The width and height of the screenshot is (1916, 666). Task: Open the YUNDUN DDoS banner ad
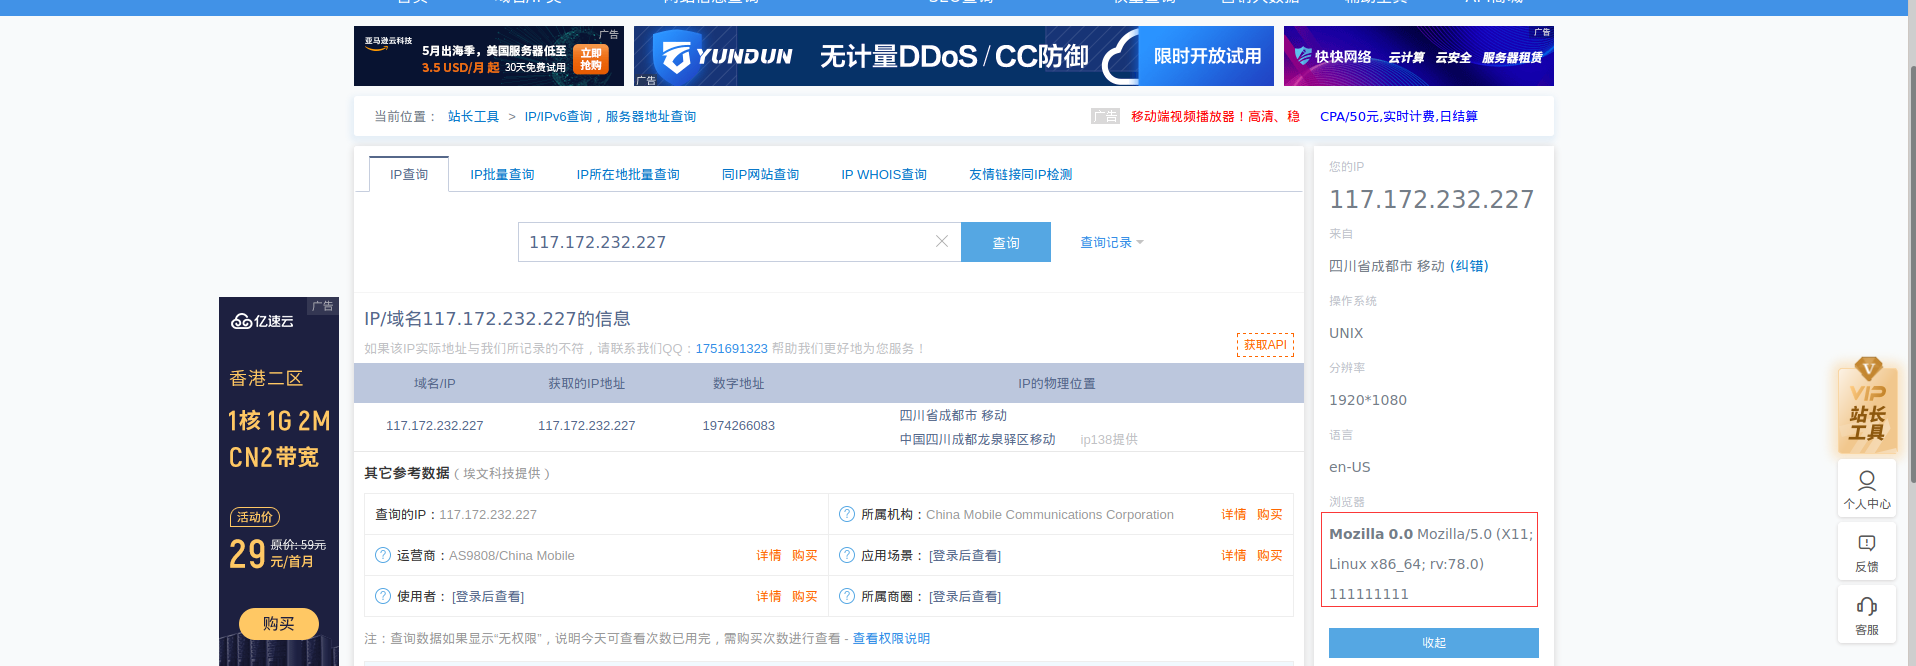tap(954, 56)
